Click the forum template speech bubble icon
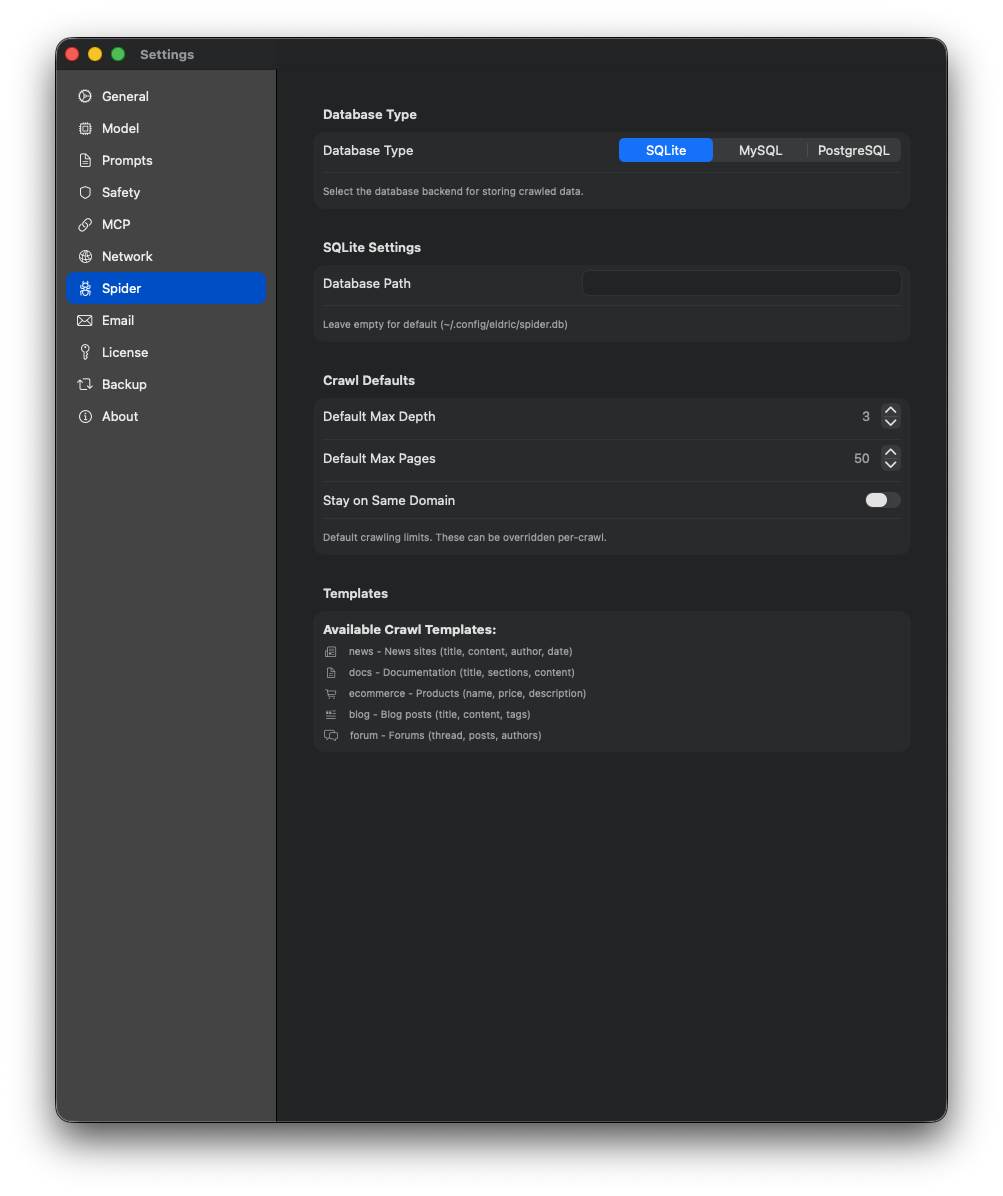 330,735
